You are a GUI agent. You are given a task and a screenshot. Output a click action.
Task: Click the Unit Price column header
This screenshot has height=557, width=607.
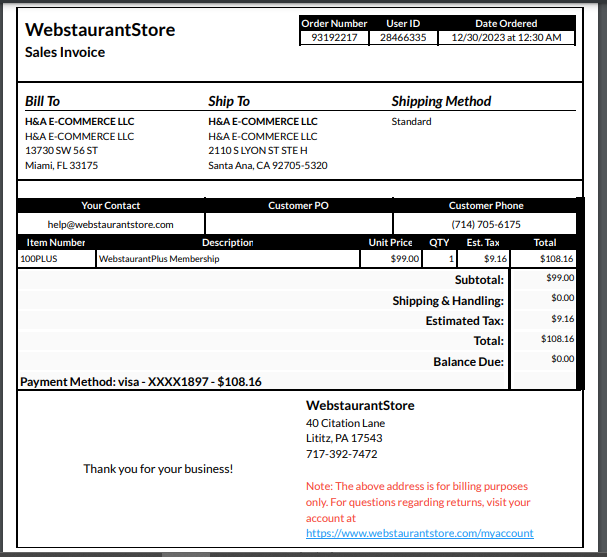coord(390,243)
